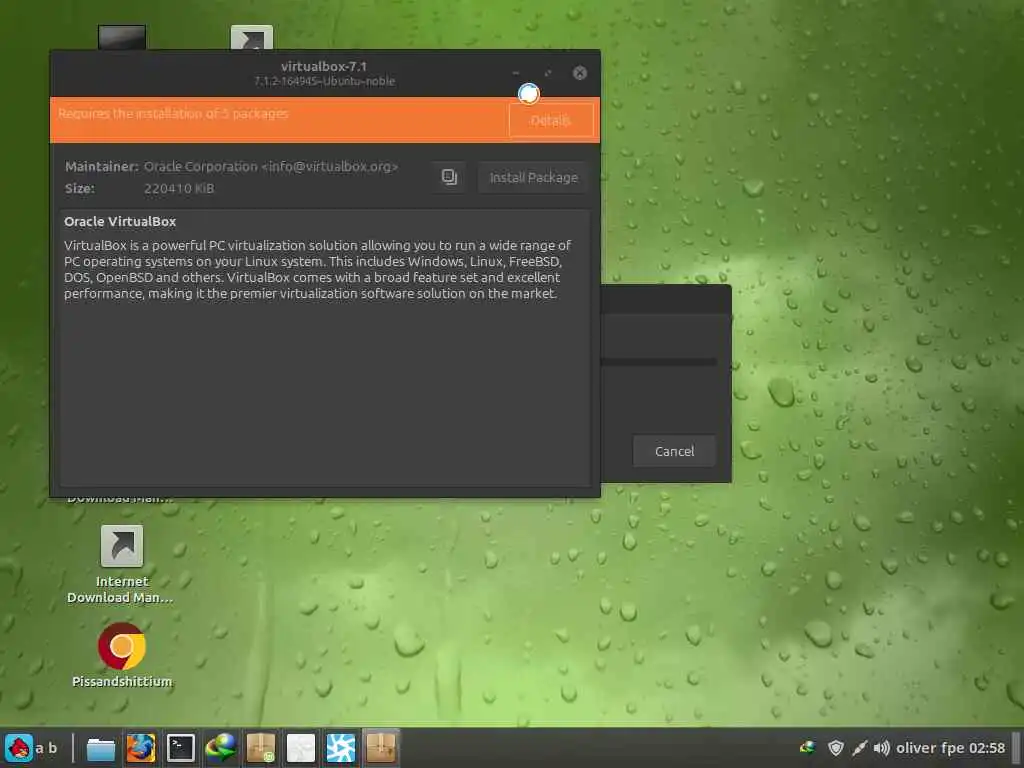Viewport: 1024px width, 768px height.
Task: Click the copy icon beside Install Package
Action: click(449, 177)
